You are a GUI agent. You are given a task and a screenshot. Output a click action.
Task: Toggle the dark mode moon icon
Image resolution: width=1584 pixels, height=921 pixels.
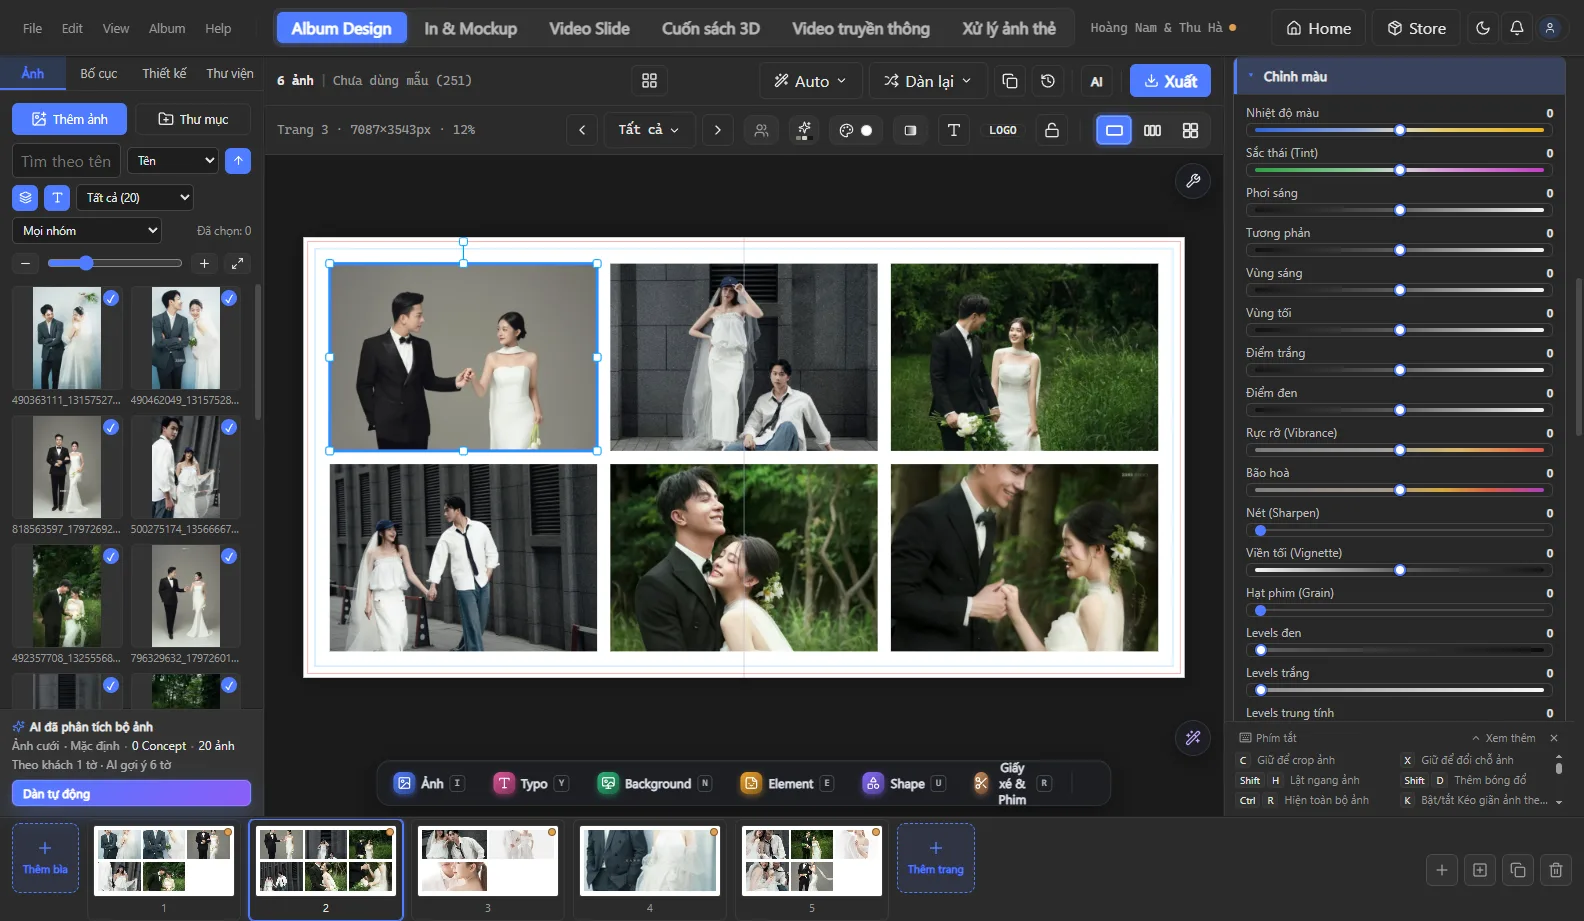coord(1483,28)
